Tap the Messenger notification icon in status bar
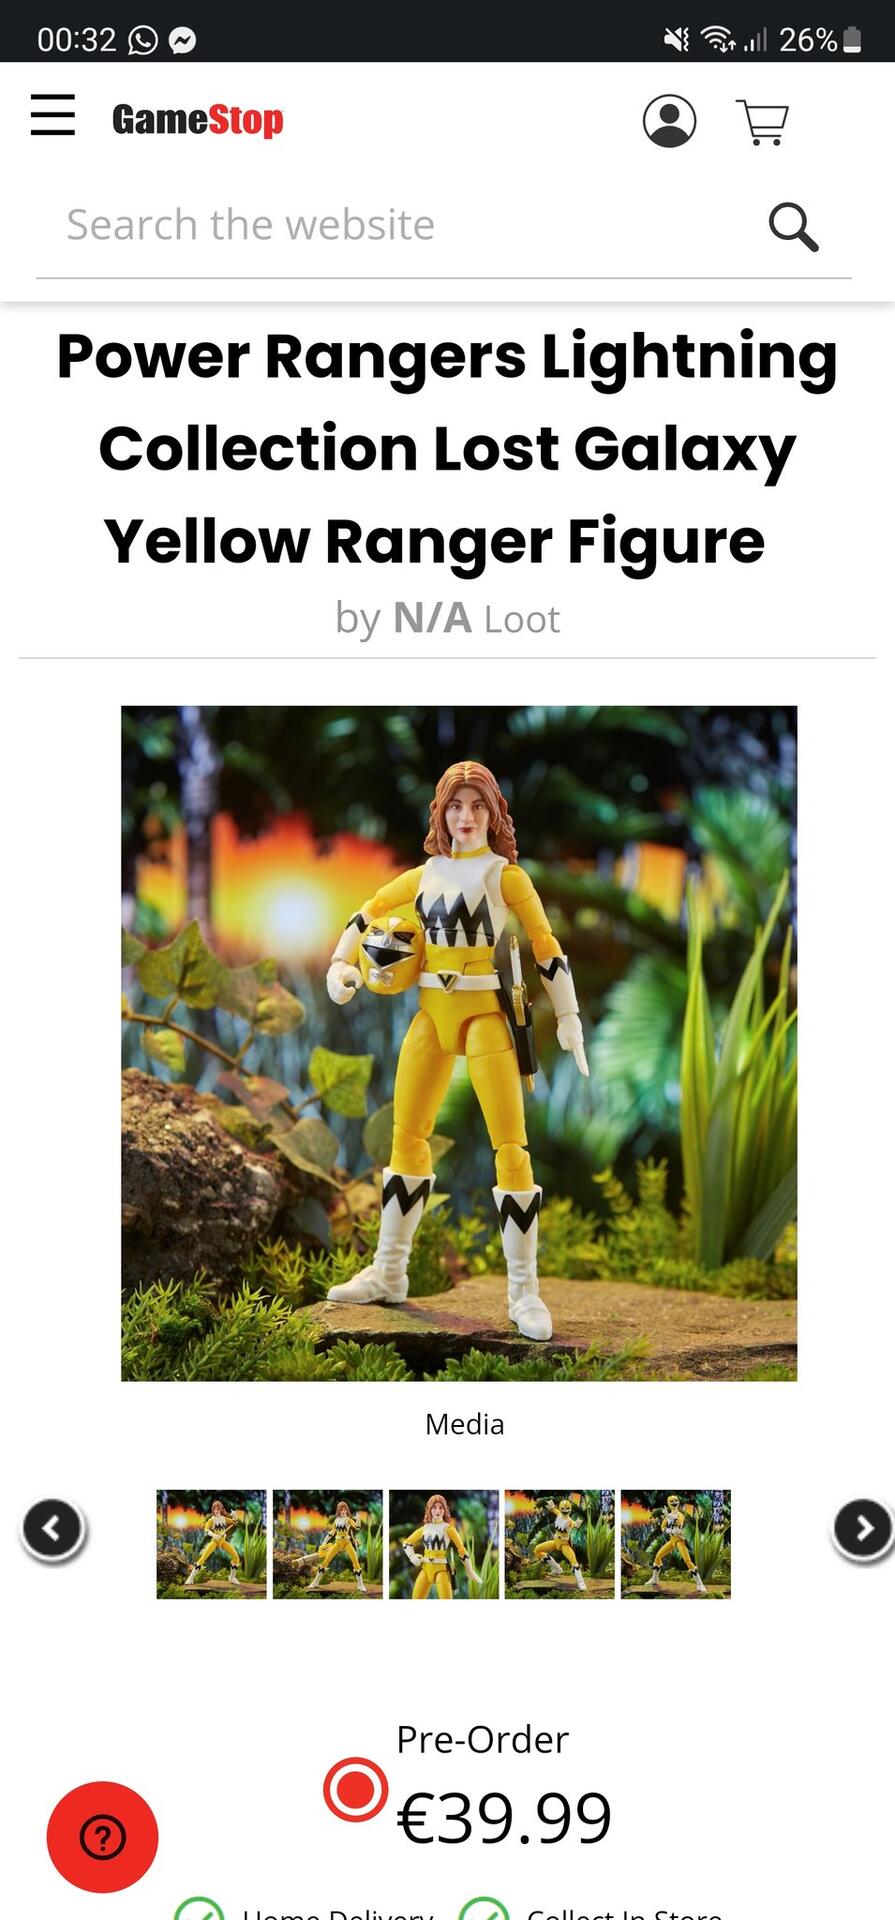The height and width of the screenshot is (1920, 895). click(182, 40)
